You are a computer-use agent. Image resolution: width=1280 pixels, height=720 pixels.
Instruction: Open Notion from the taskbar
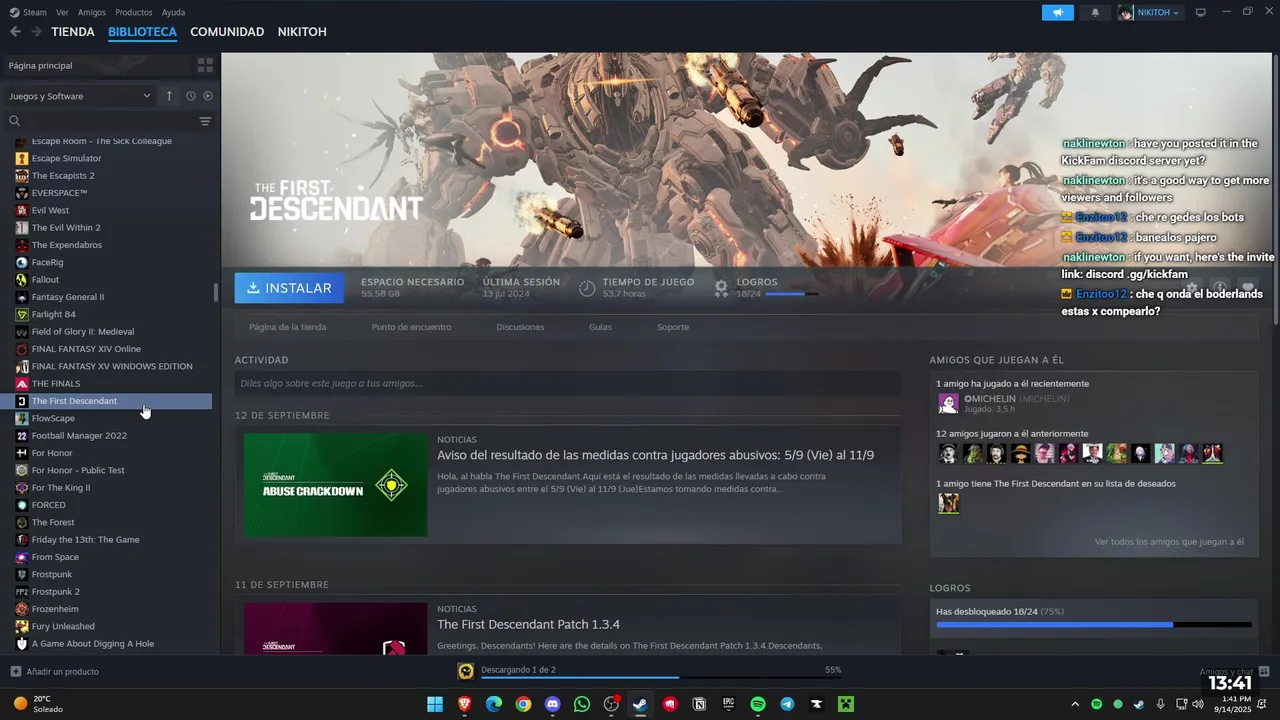click(x=699, y=704)
